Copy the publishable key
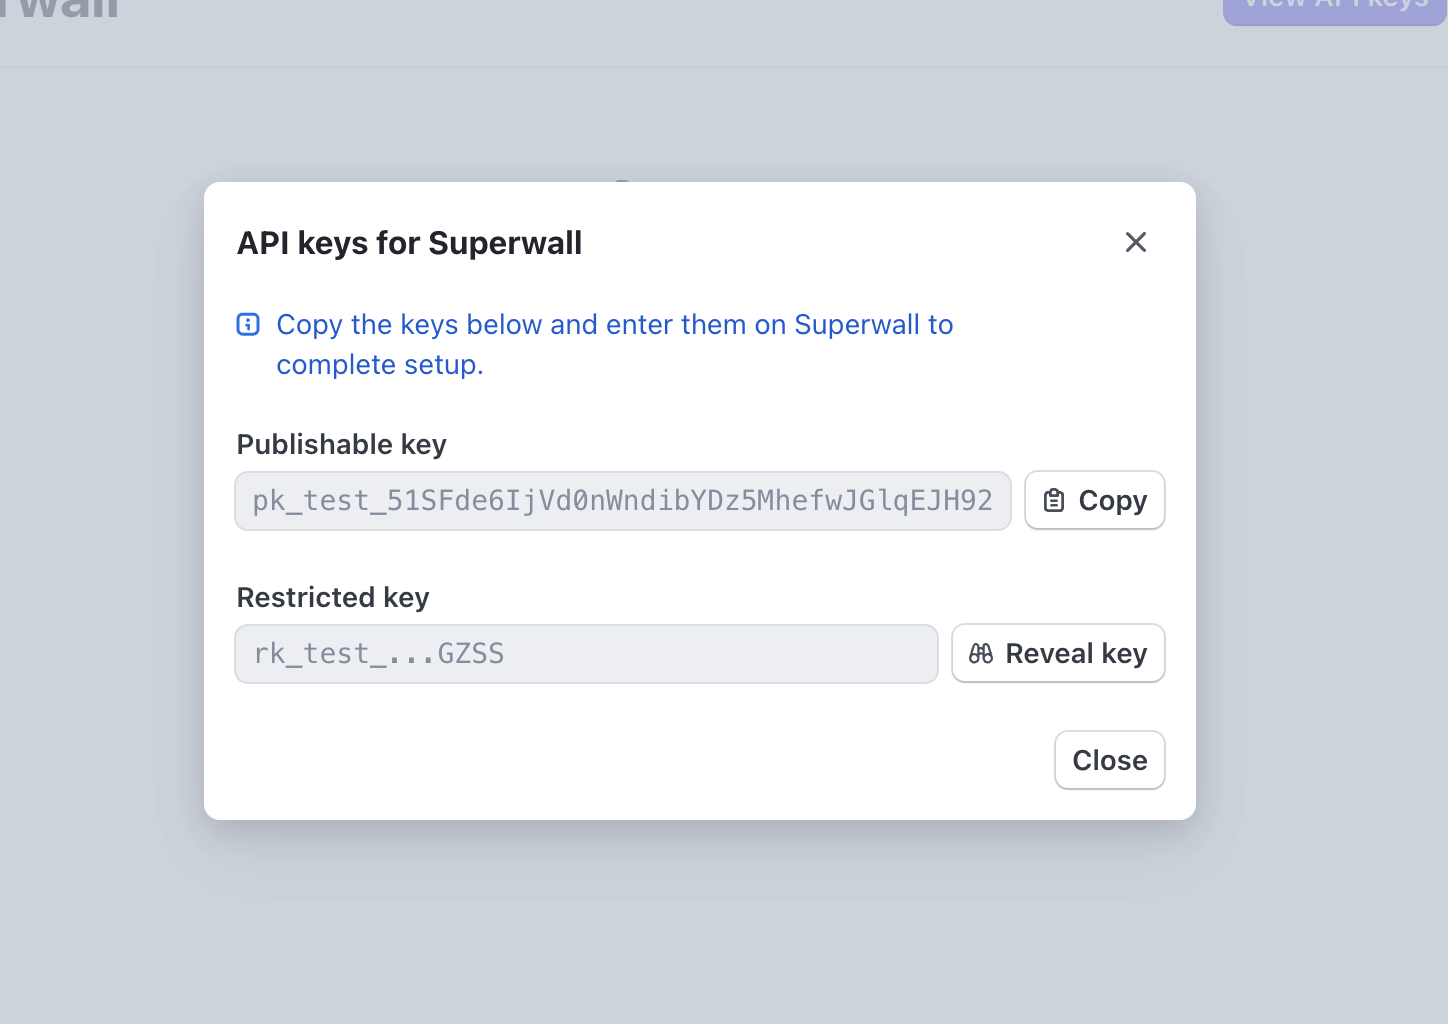This screenshot has width=1448, height=1024. pos(1094,500)
